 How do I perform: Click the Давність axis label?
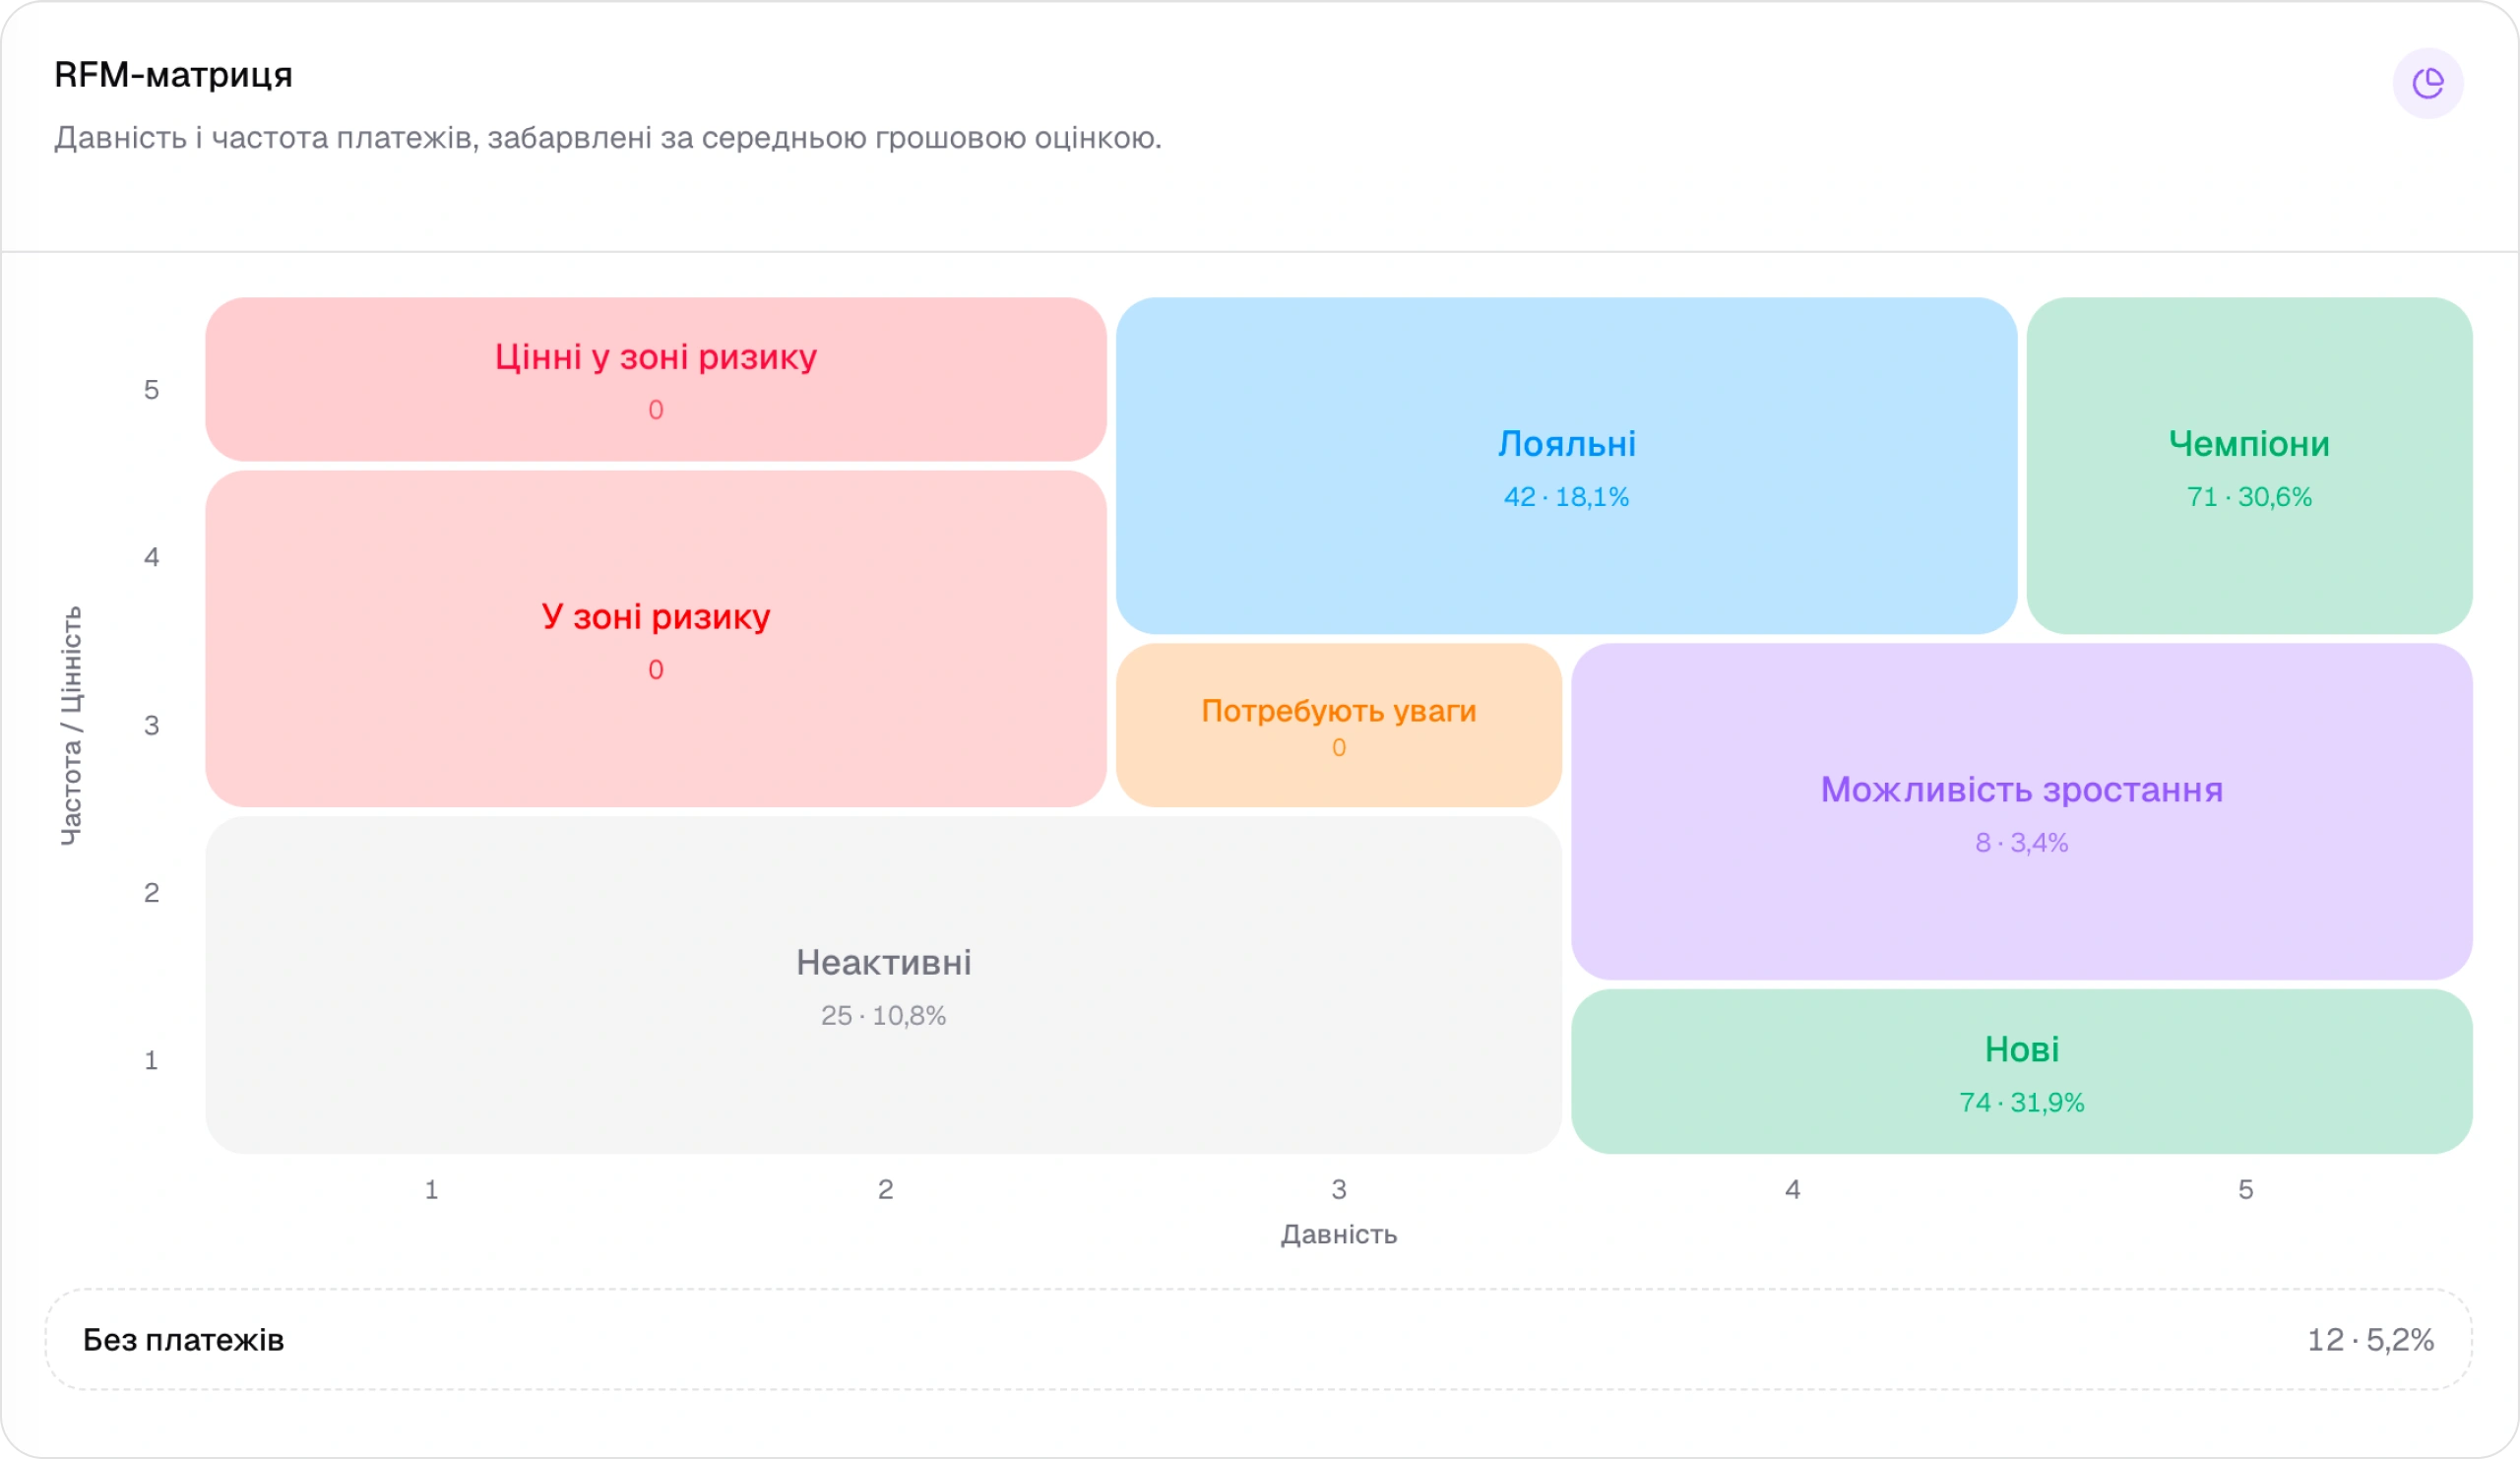(x=1339, y=1234)
